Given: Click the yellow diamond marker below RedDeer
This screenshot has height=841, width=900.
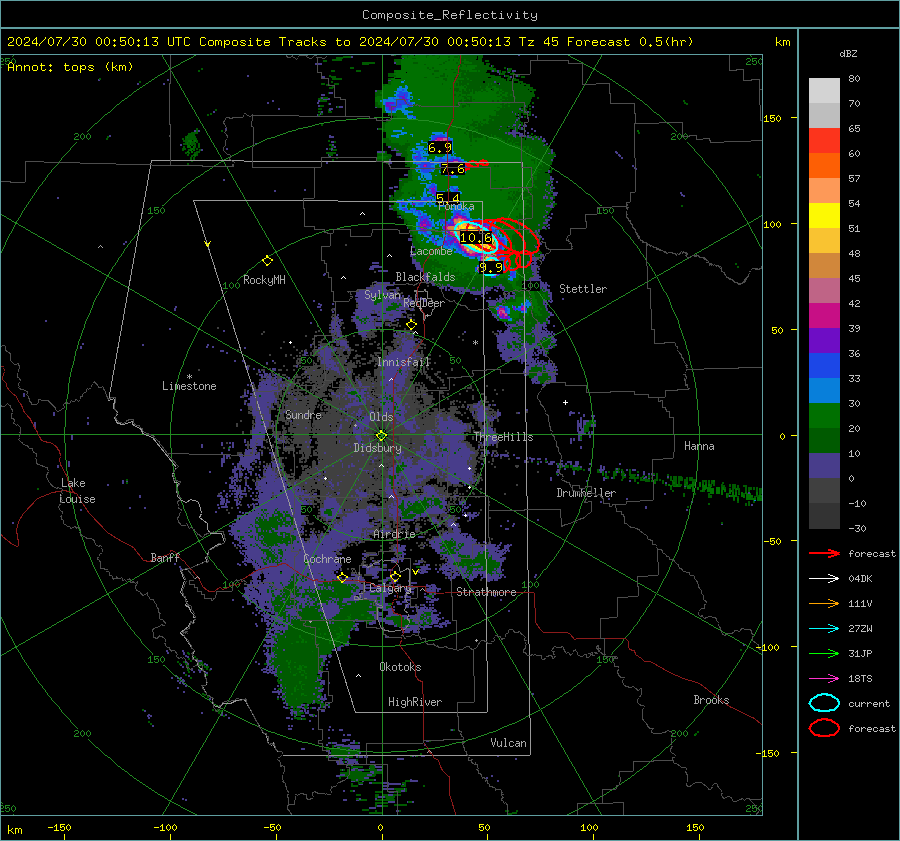Looking at the screenshot, I should 411,325.
